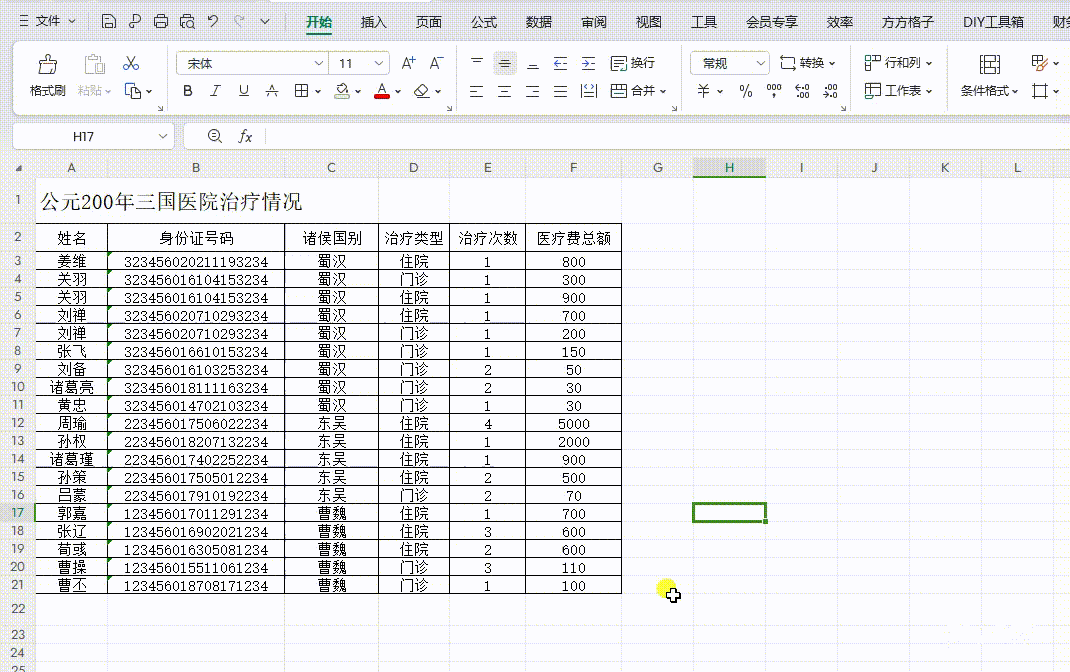Click the Increase font size icon
The height and width of the screenshot is (672, 1070).
click(x=408, y=63)
